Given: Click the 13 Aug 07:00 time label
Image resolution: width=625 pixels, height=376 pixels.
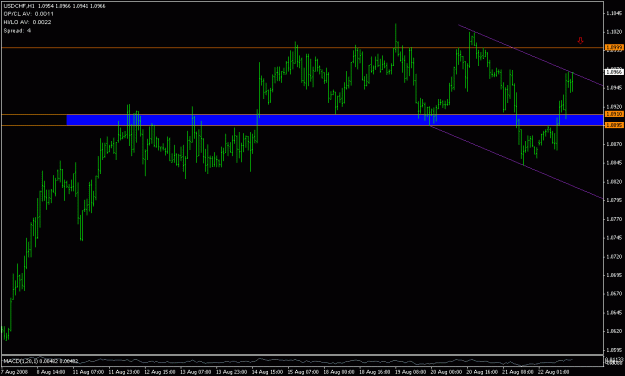Looking at the screenshot, I should [195, 372].
